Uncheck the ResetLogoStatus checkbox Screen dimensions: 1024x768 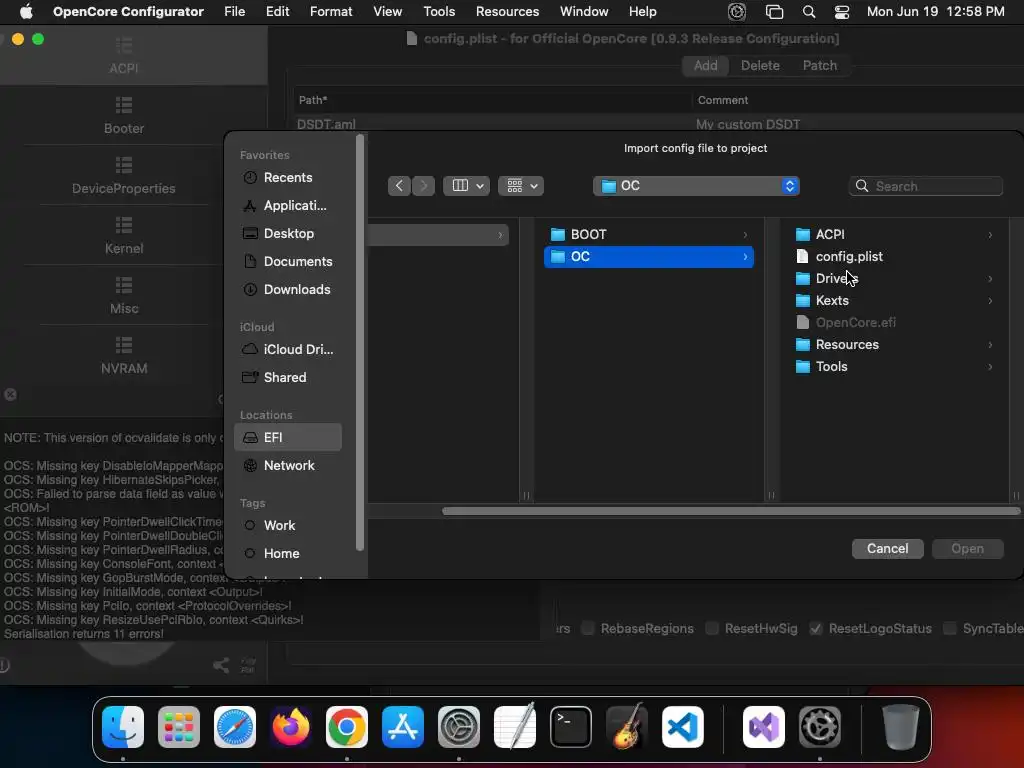[816, 628]
